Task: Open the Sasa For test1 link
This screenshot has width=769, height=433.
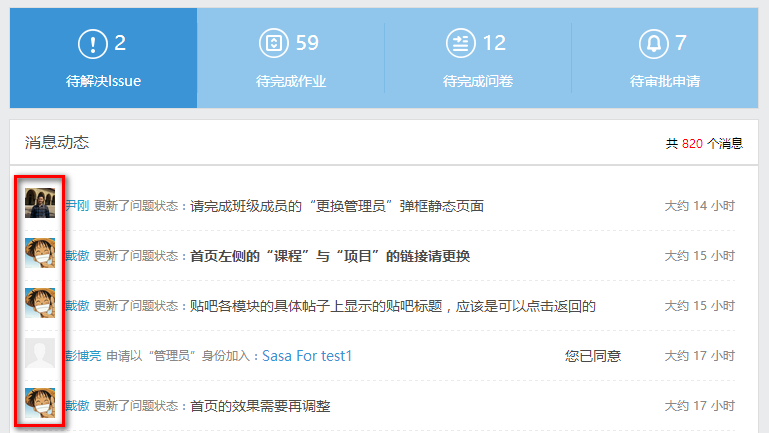Action: tap(307, 356)
